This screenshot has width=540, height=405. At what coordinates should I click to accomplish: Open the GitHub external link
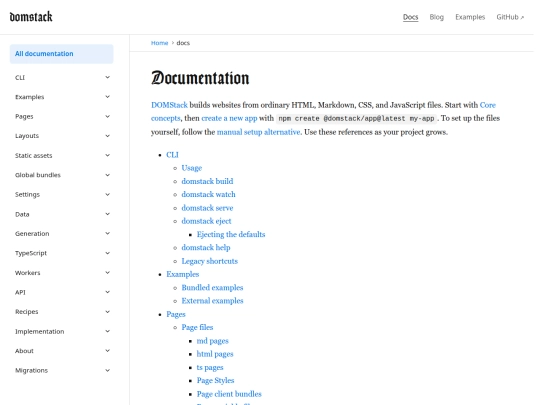[x=510, y=17]
